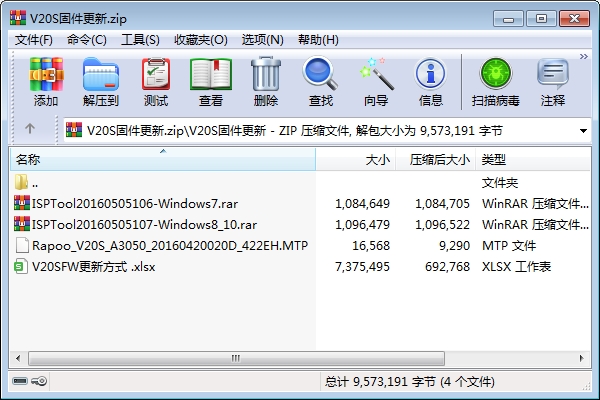
Task: Open the 帮助(H) menu
Action: (318, 39)
